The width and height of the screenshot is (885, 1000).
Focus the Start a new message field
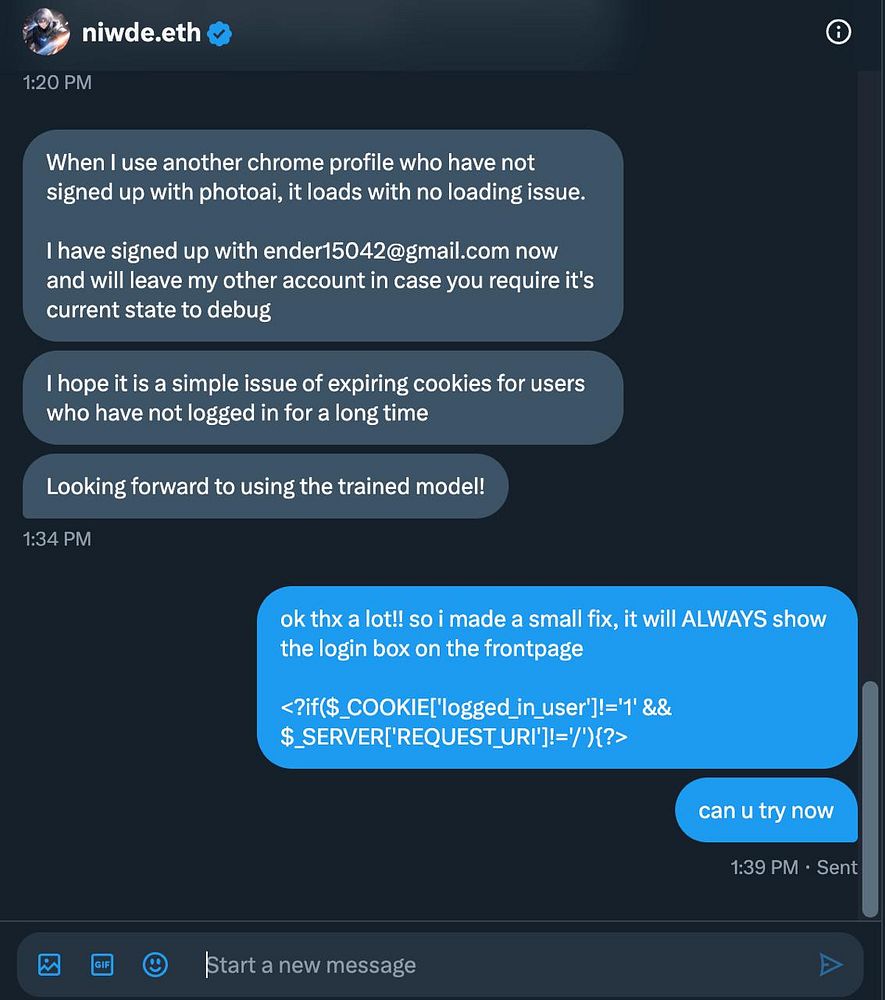point(504,965)
